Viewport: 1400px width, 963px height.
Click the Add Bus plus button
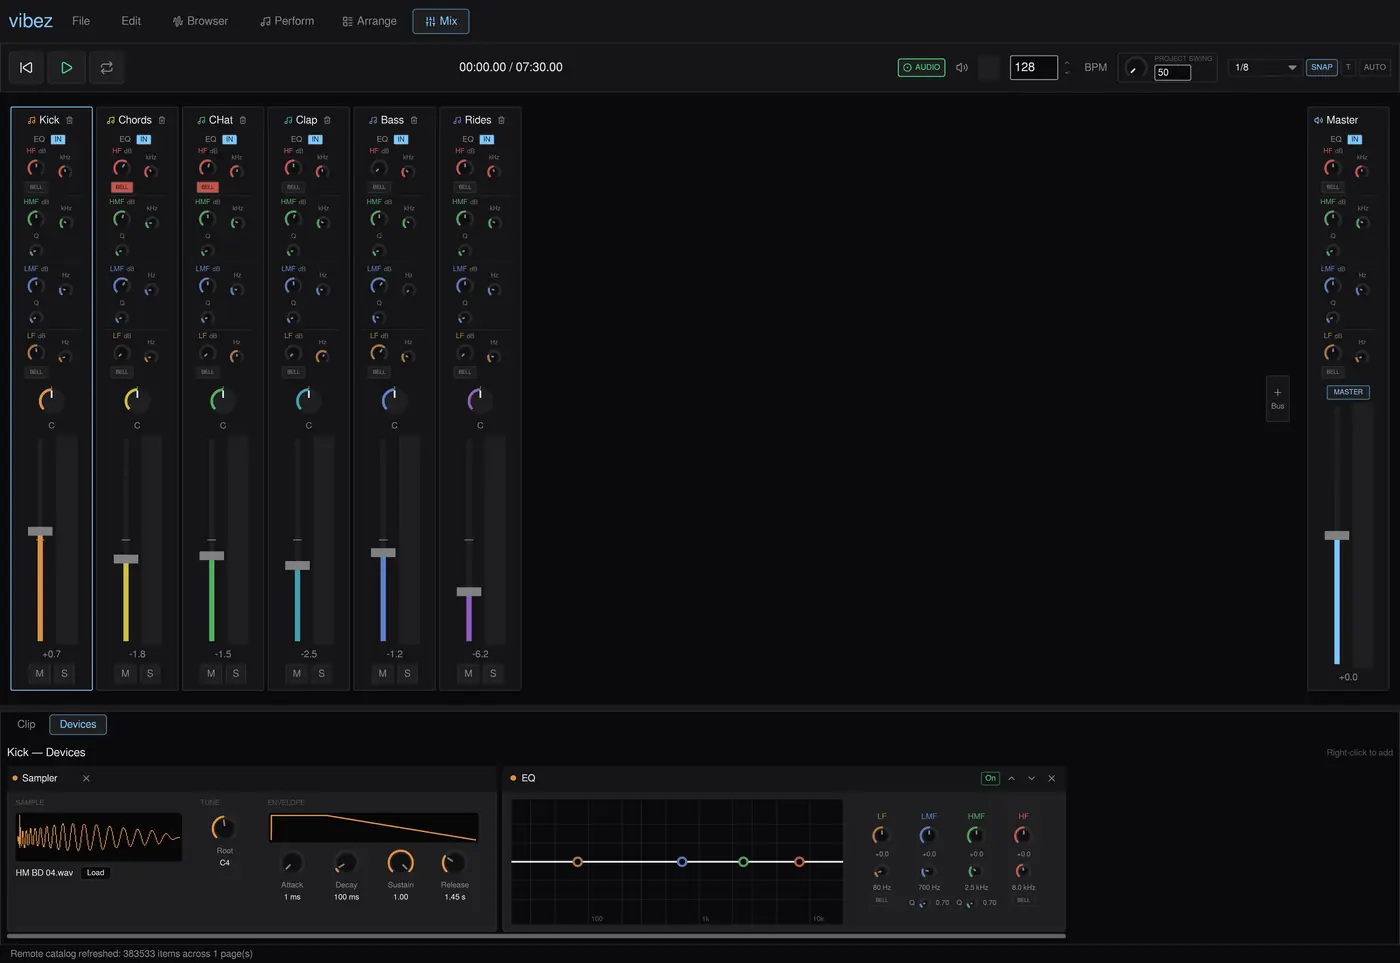coord(1277,398)
